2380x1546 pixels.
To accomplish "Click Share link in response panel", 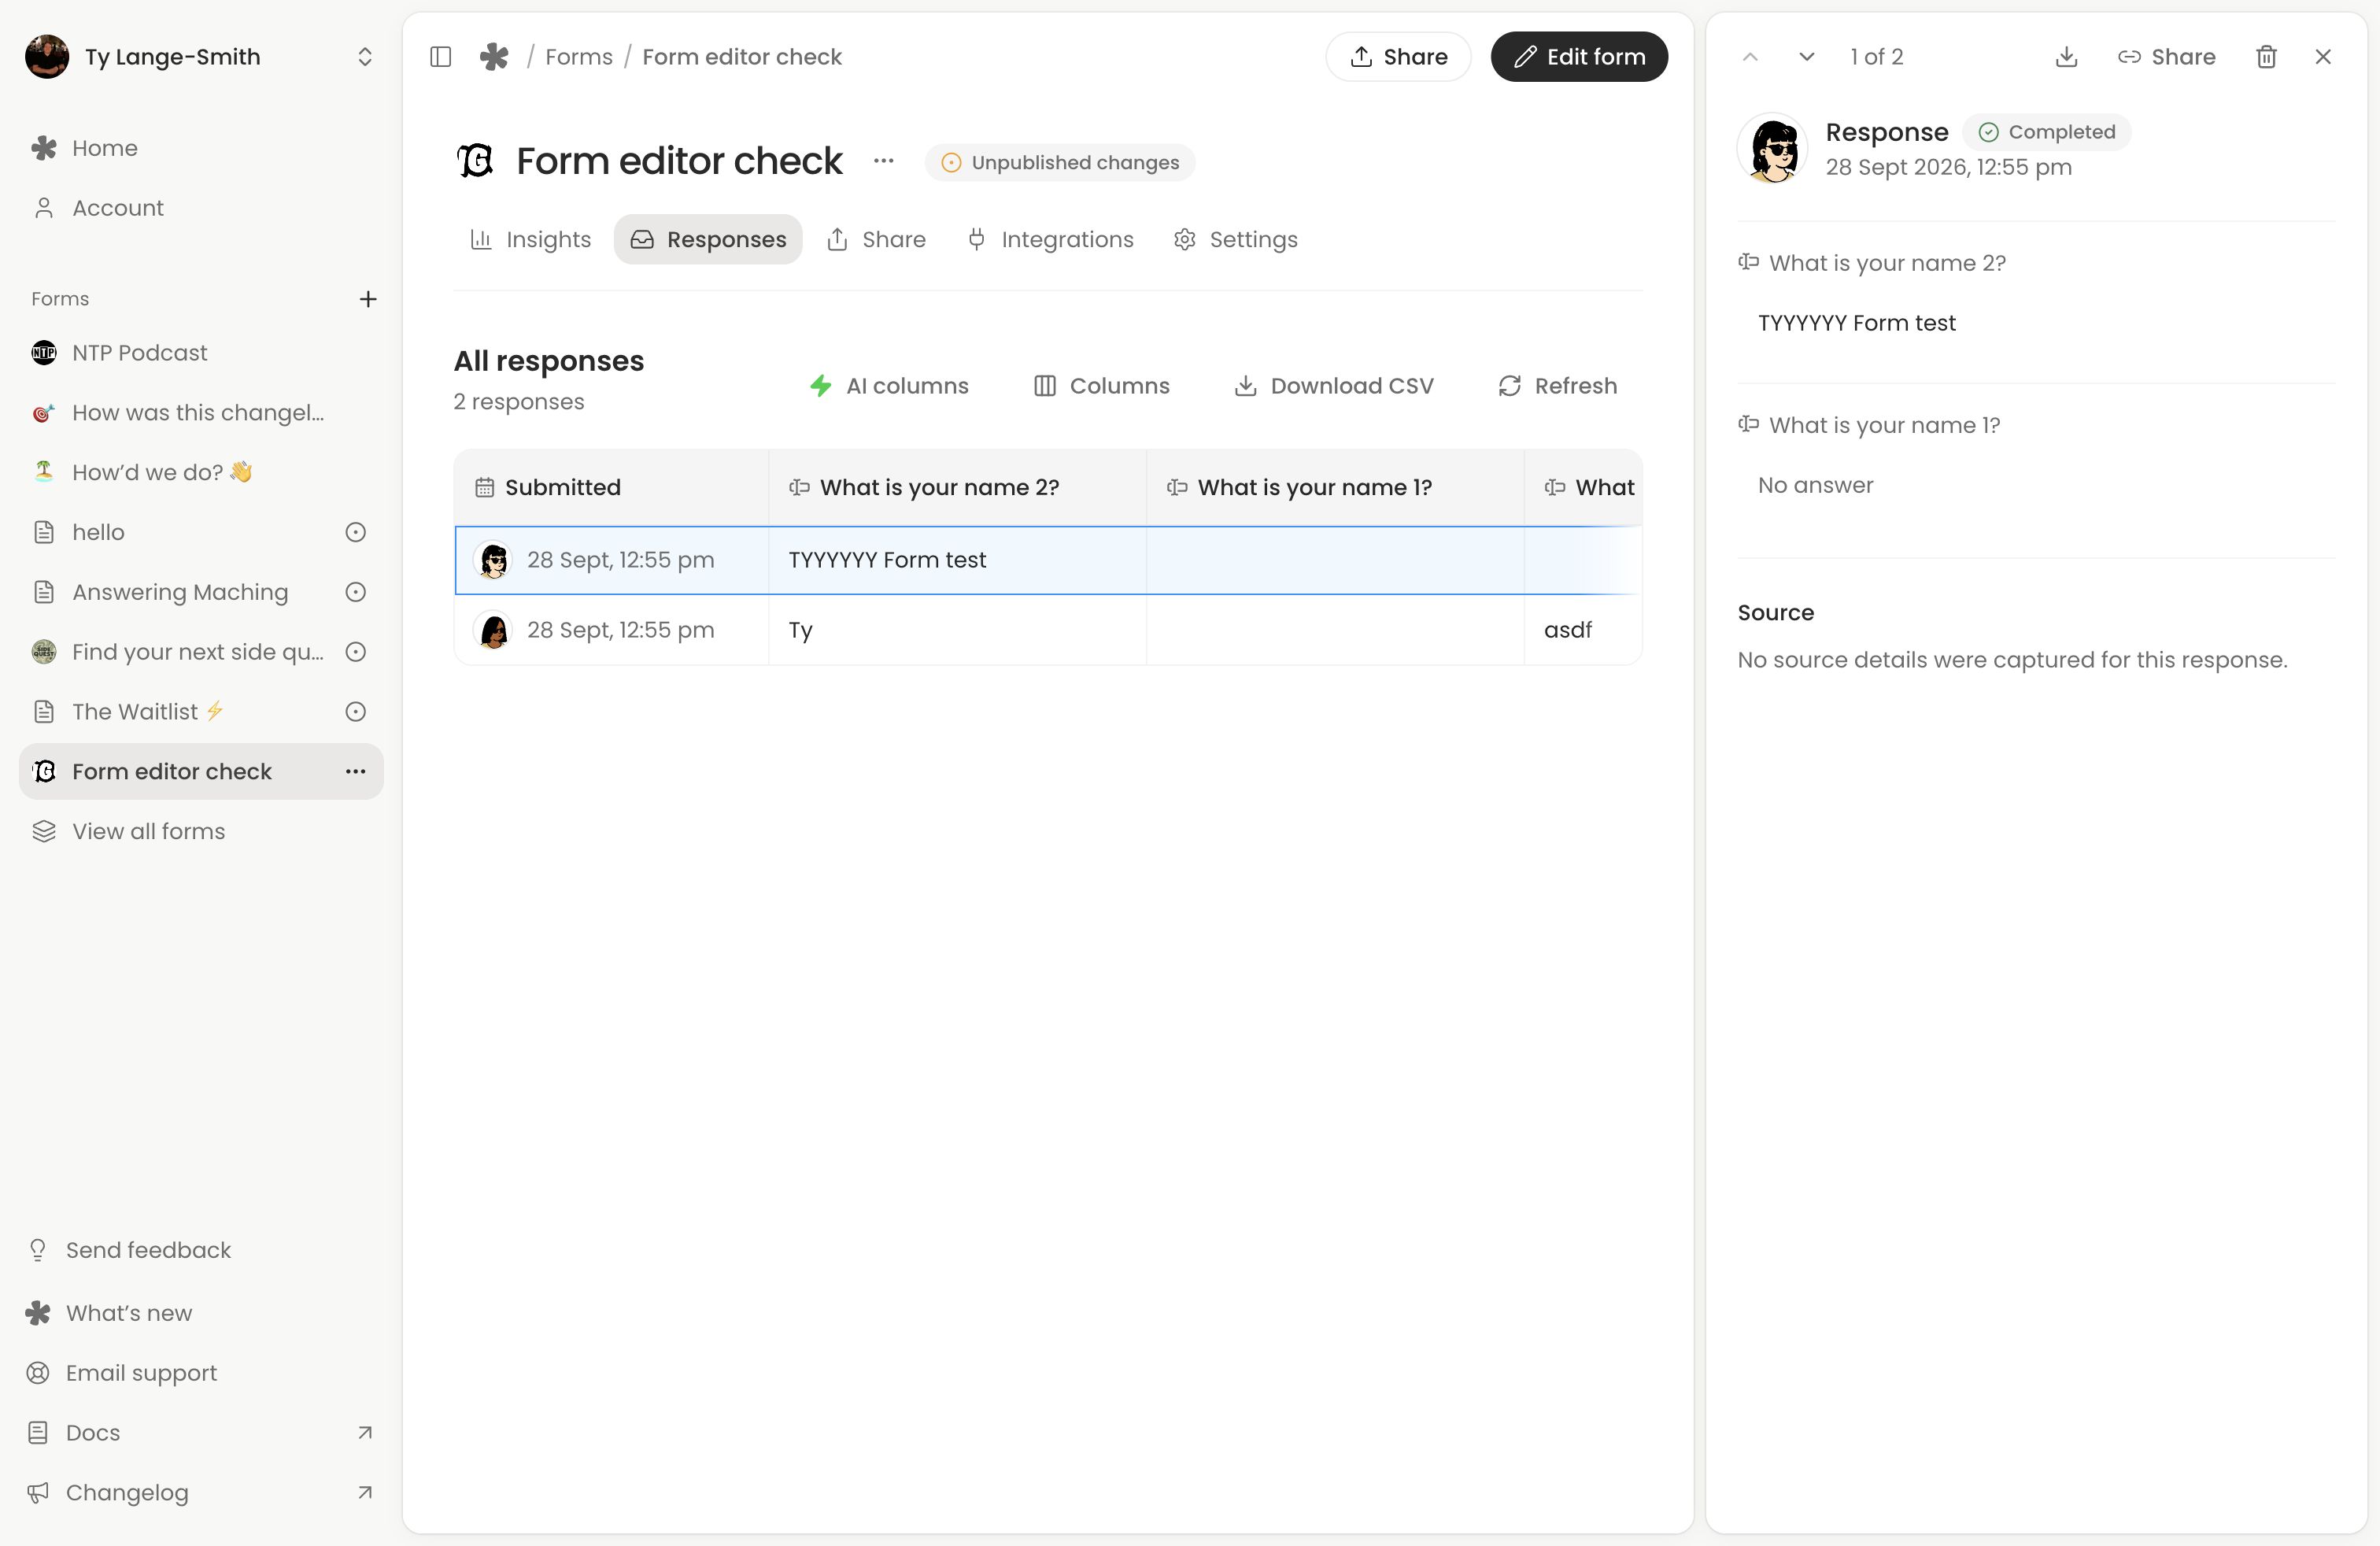I will 2166,57.
